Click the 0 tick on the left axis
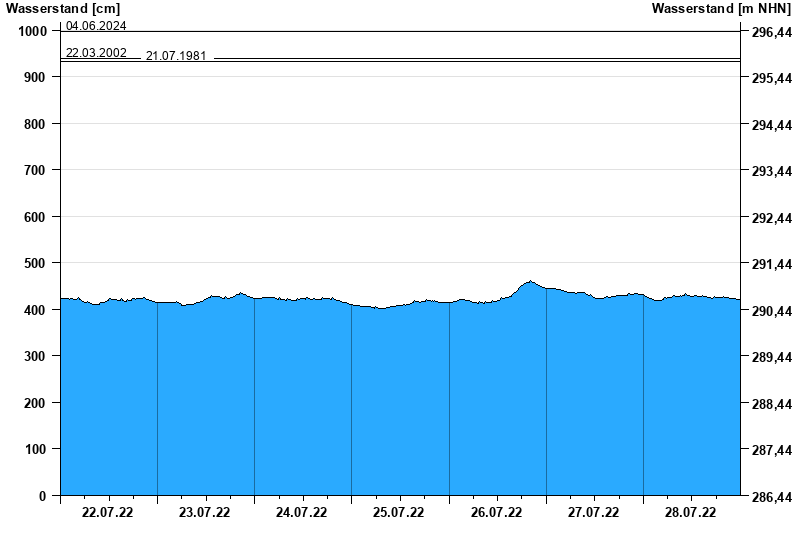 42,496
